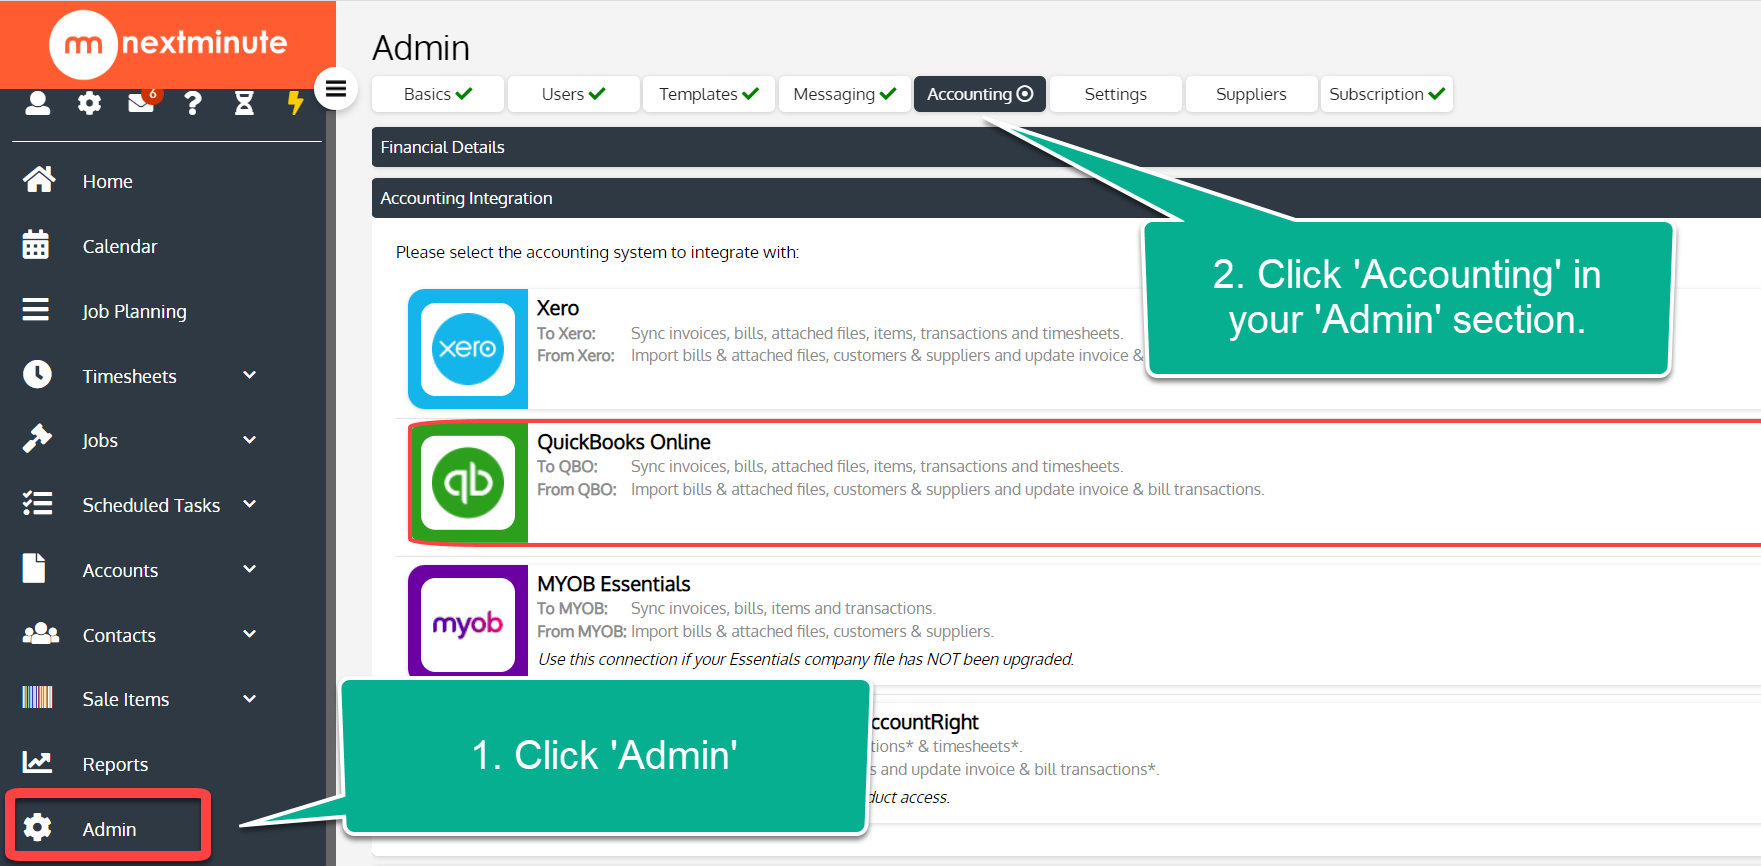The width and height of the screenshot is (1761, 866).
Task: Toggle the hamburger sidebar menu button
Action: 336,89
